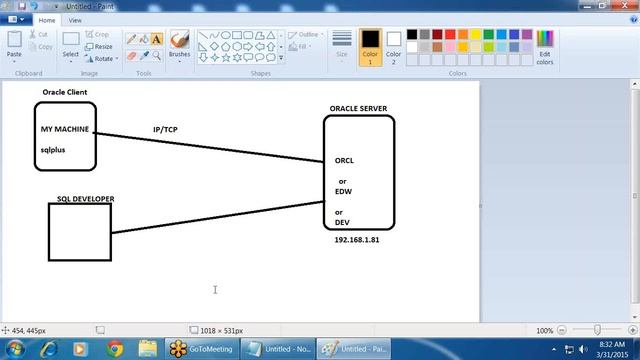
Task: Pick the green color swatch
Action: [x=489, y=34]
